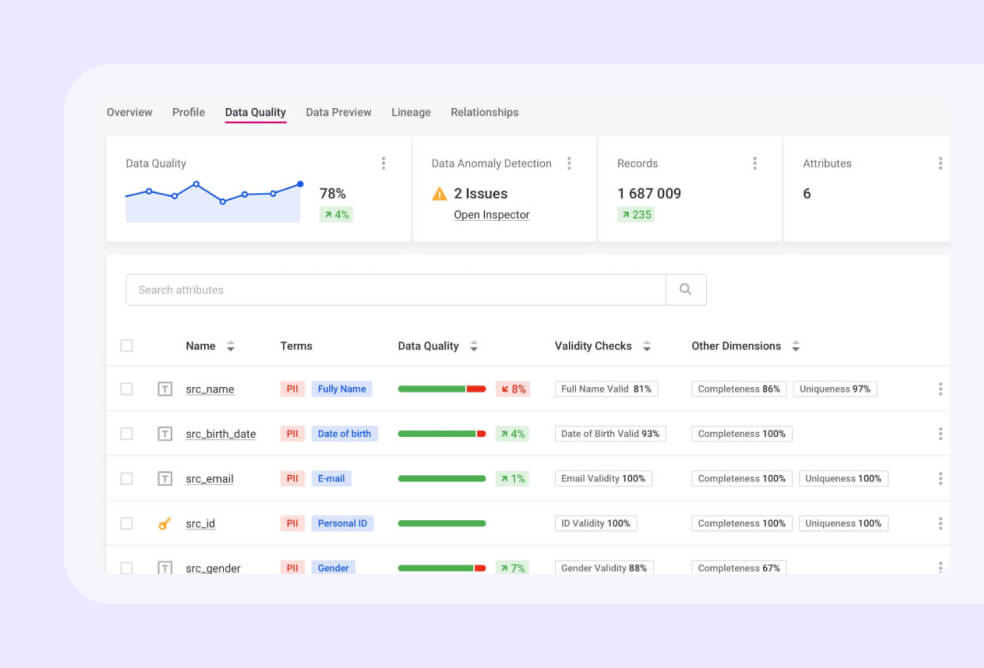
Task: Click the Open Inspector link
Action: click(x=491, y=214)
